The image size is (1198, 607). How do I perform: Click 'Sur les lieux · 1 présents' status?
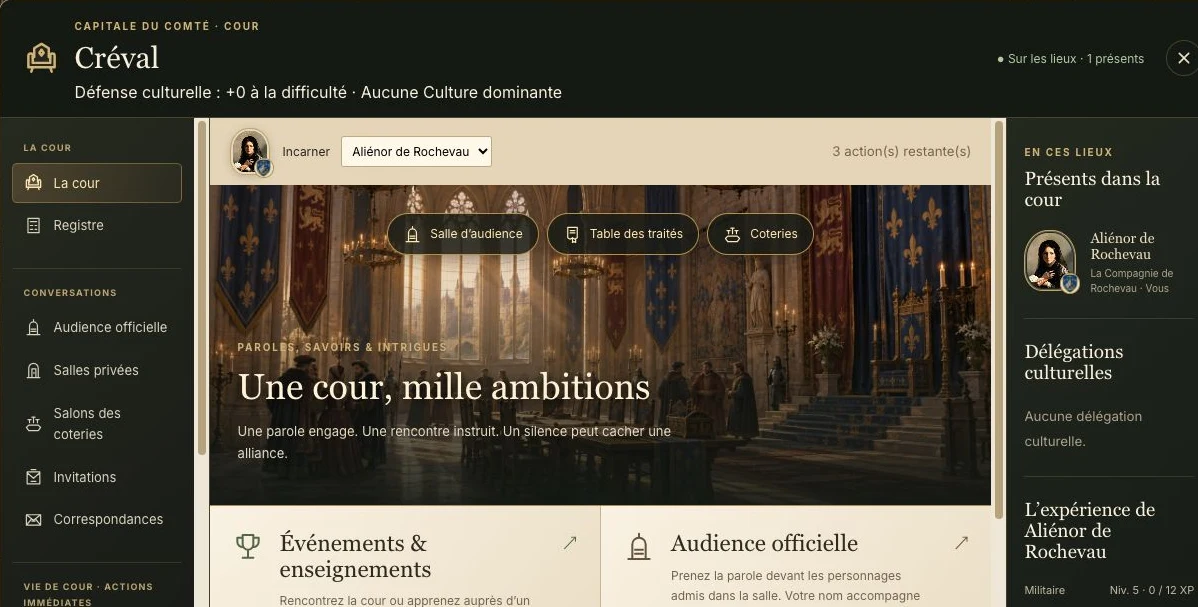(x=1071, y=59)
